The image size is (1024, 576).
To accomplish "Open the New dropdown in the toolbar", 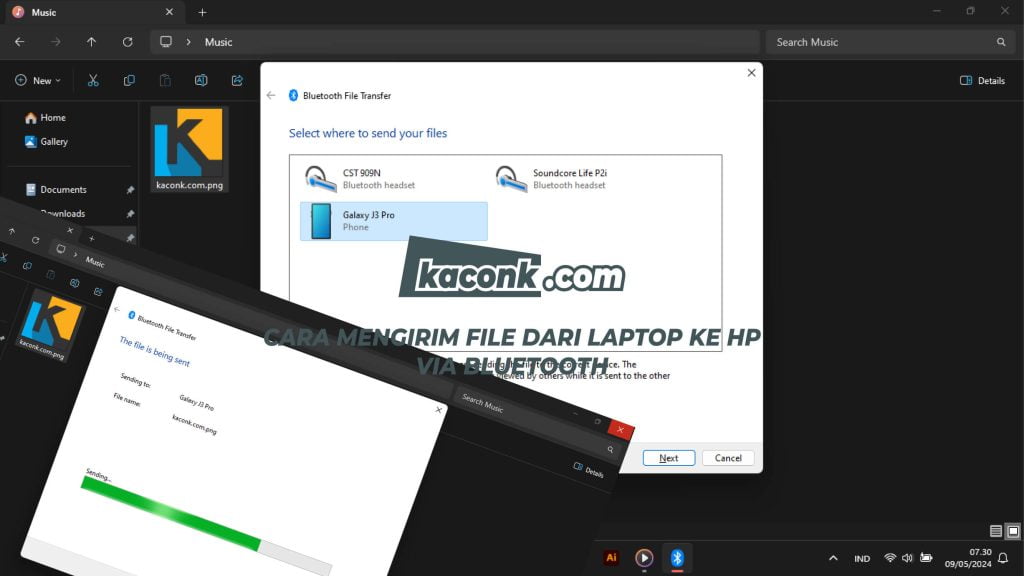I will (x=38, y=80).
